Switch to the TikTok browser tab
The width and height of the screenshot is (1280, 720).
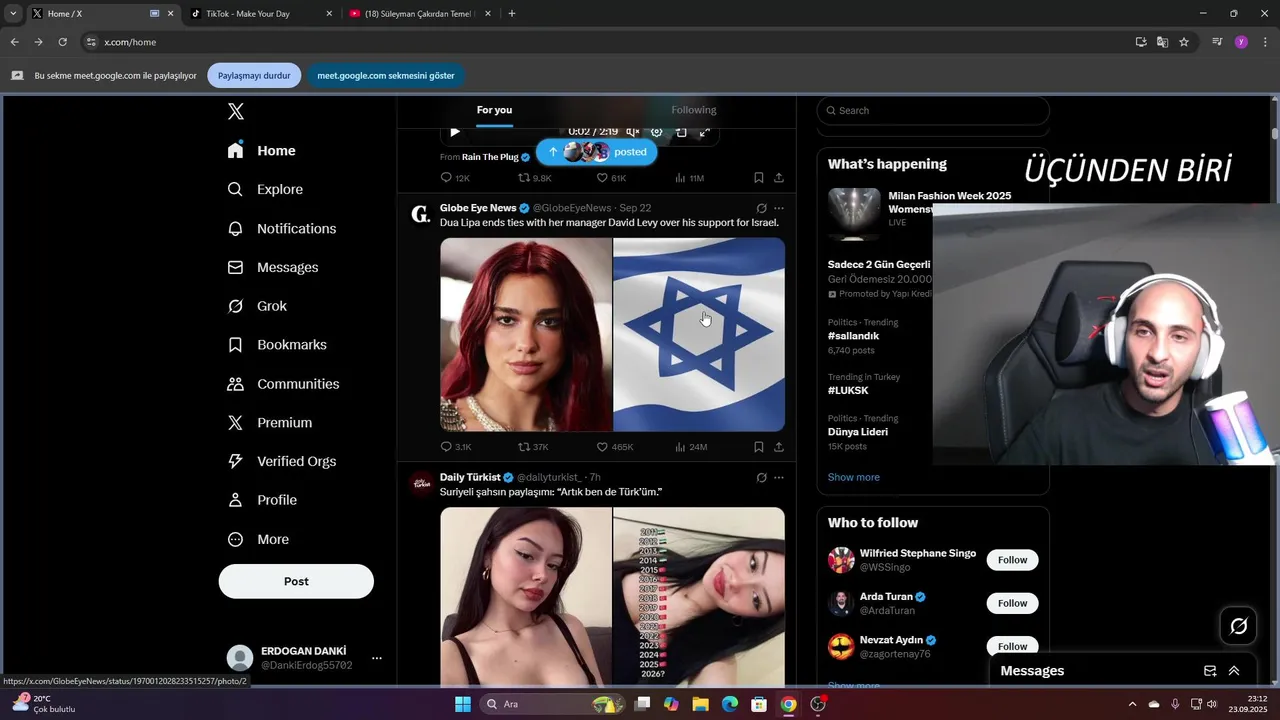click(261, 14)
